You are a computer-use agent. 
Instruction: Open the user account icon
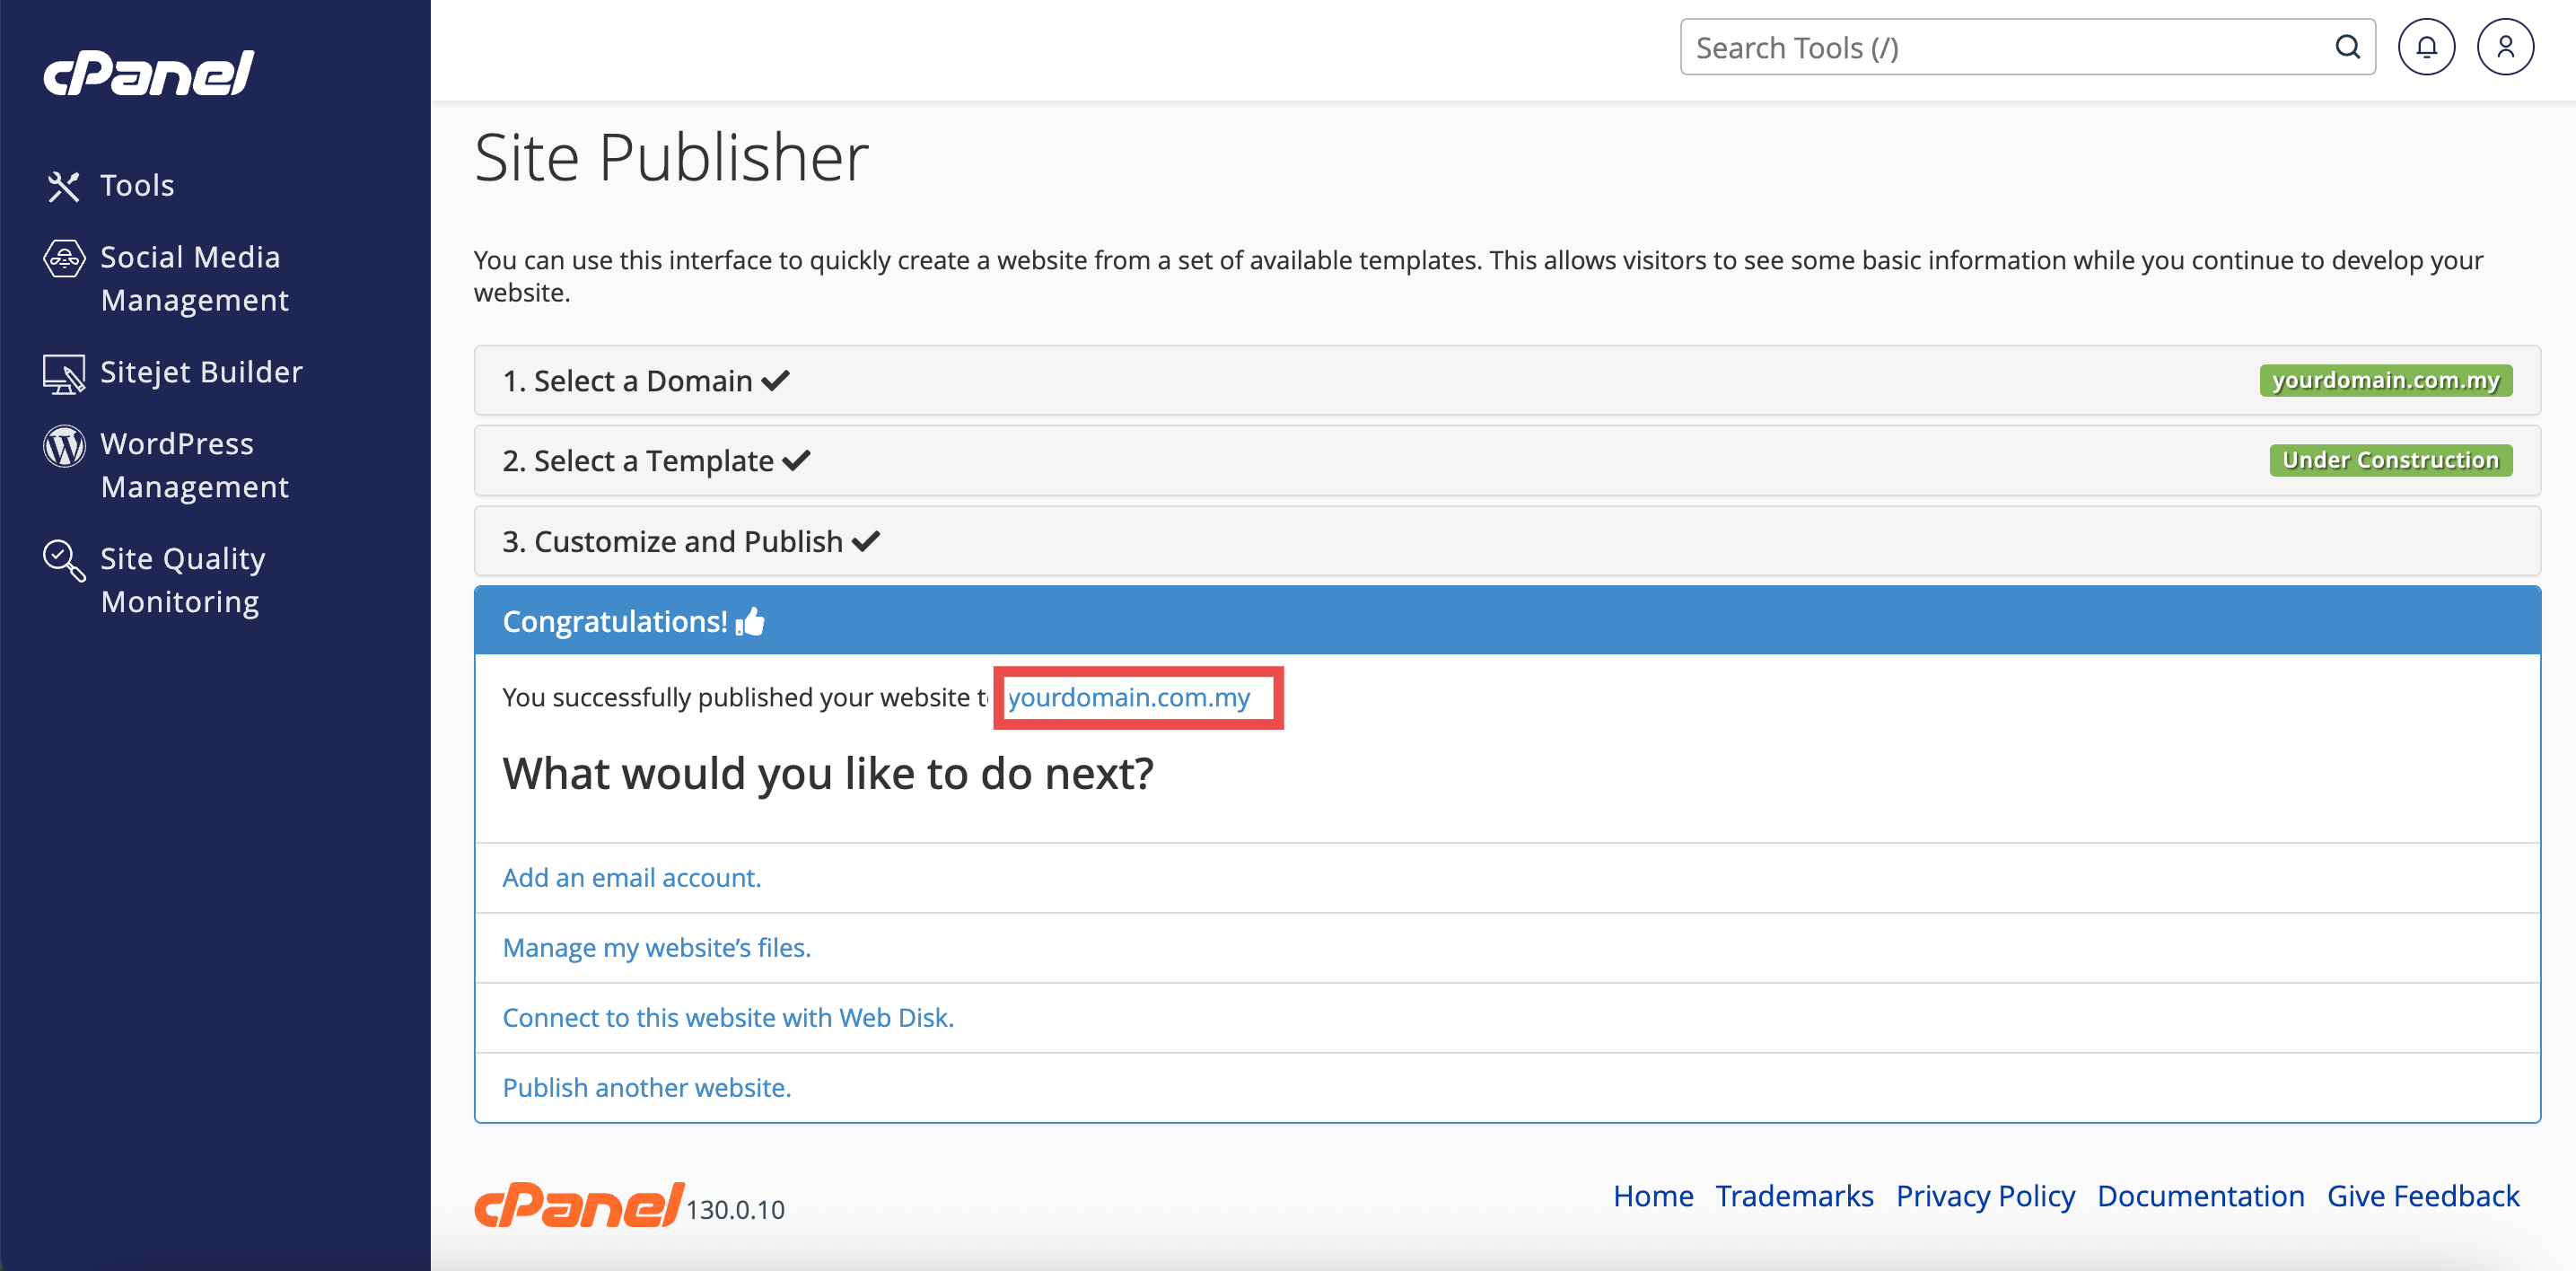(x=2505, y=47)
